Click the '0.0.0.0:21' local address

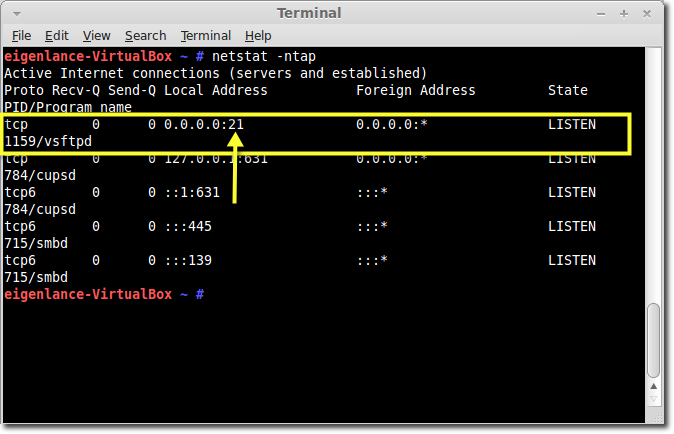pos(204,125)
